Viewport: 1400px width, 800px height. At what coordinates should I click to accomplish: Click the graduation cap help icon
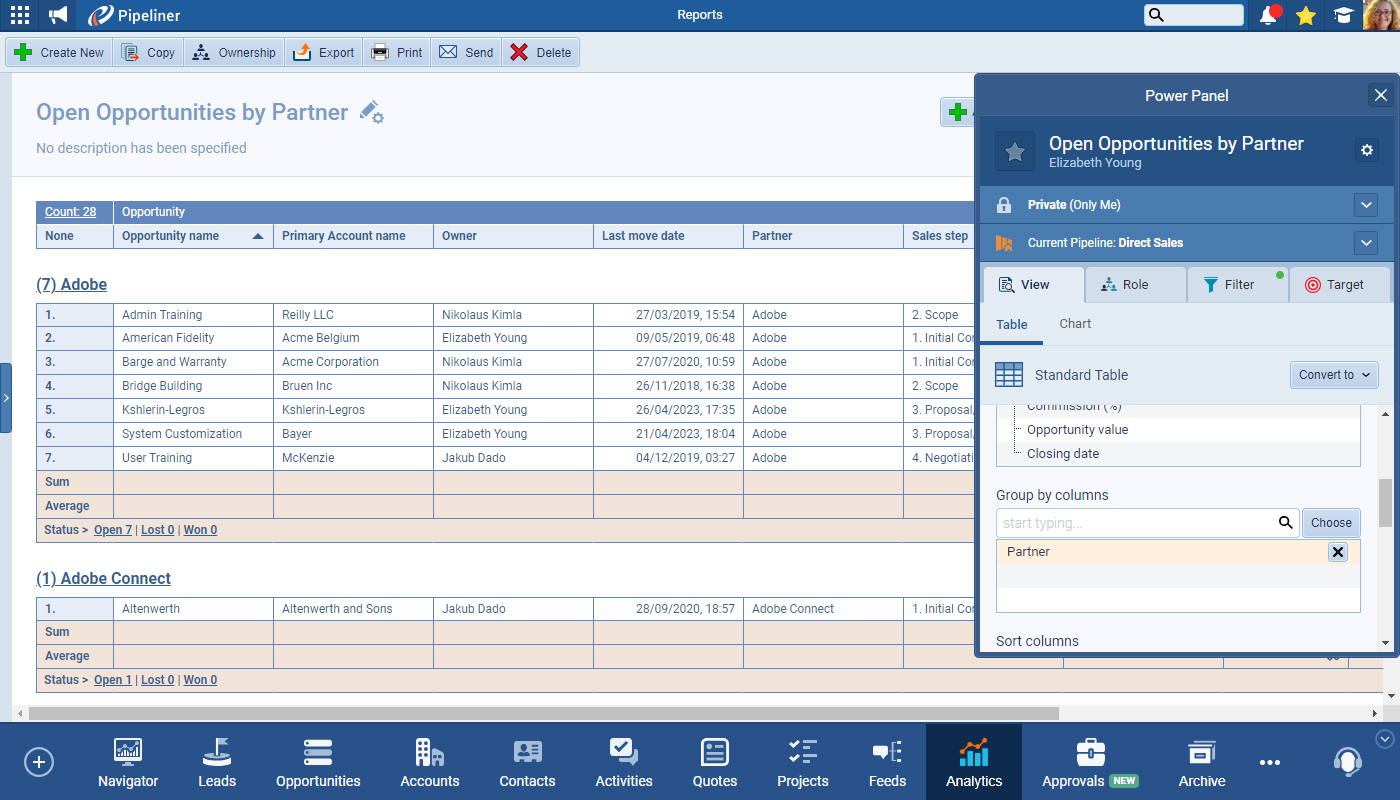pyautogui.click(x=1343, y=15)
